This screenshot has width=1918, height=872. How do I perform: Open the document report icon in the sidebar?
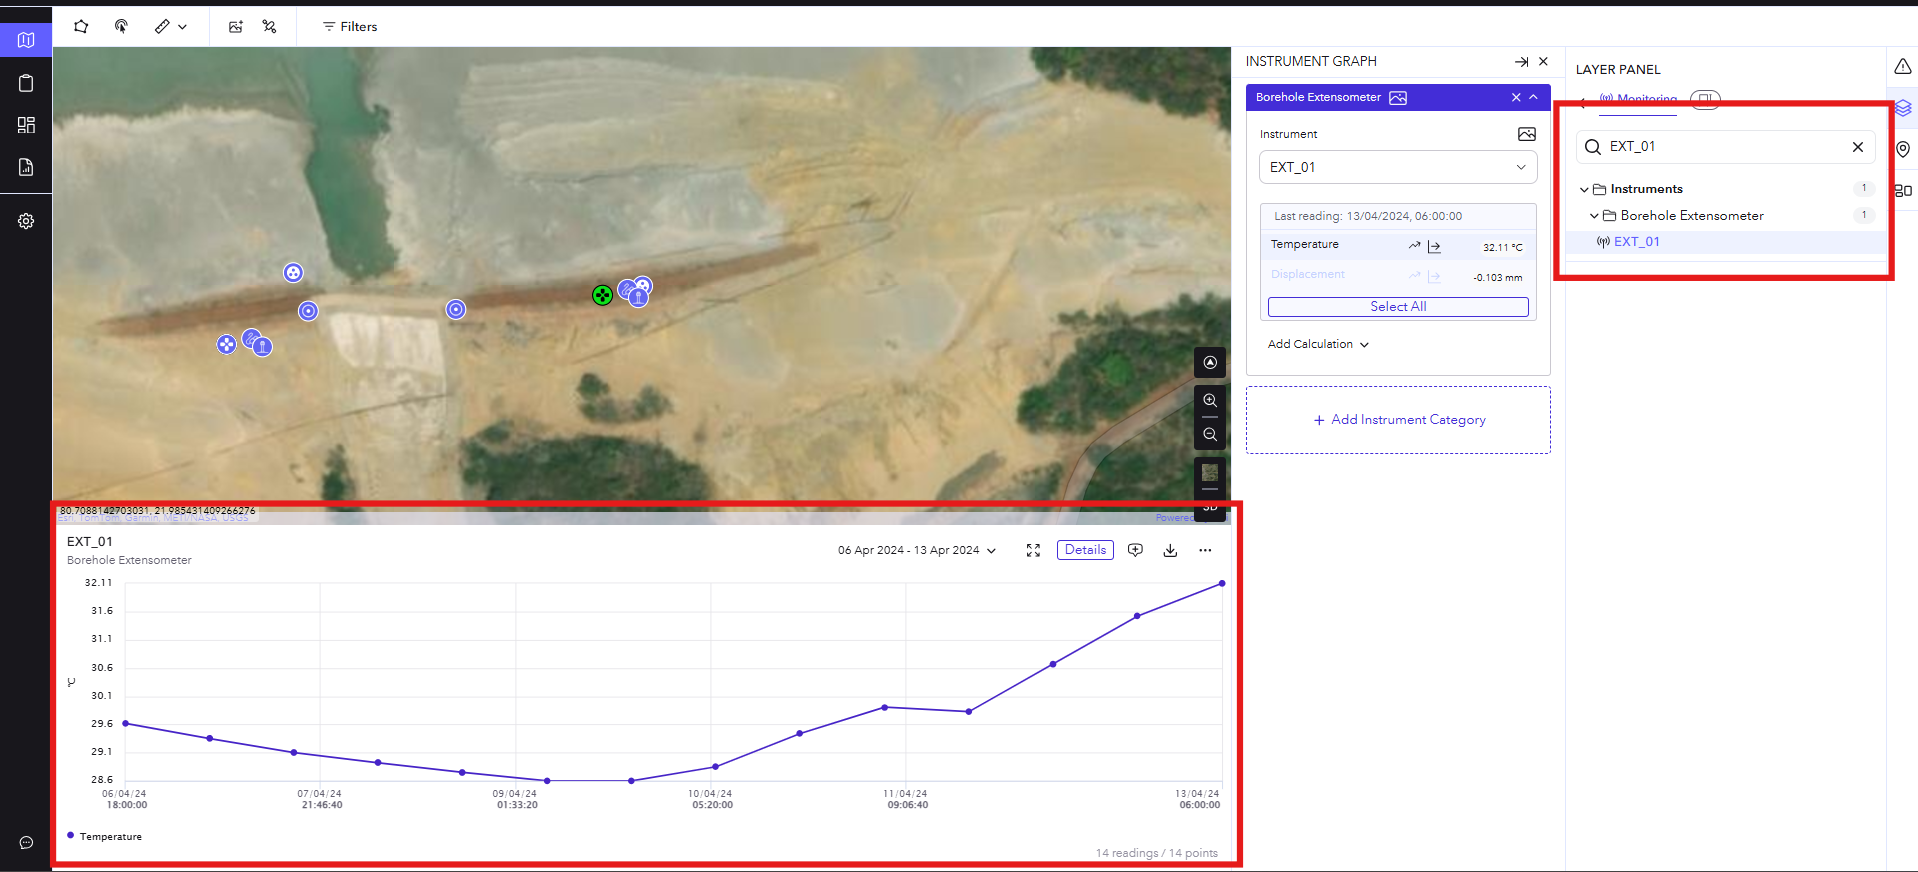pyautogui.click(x=26, y=167)
